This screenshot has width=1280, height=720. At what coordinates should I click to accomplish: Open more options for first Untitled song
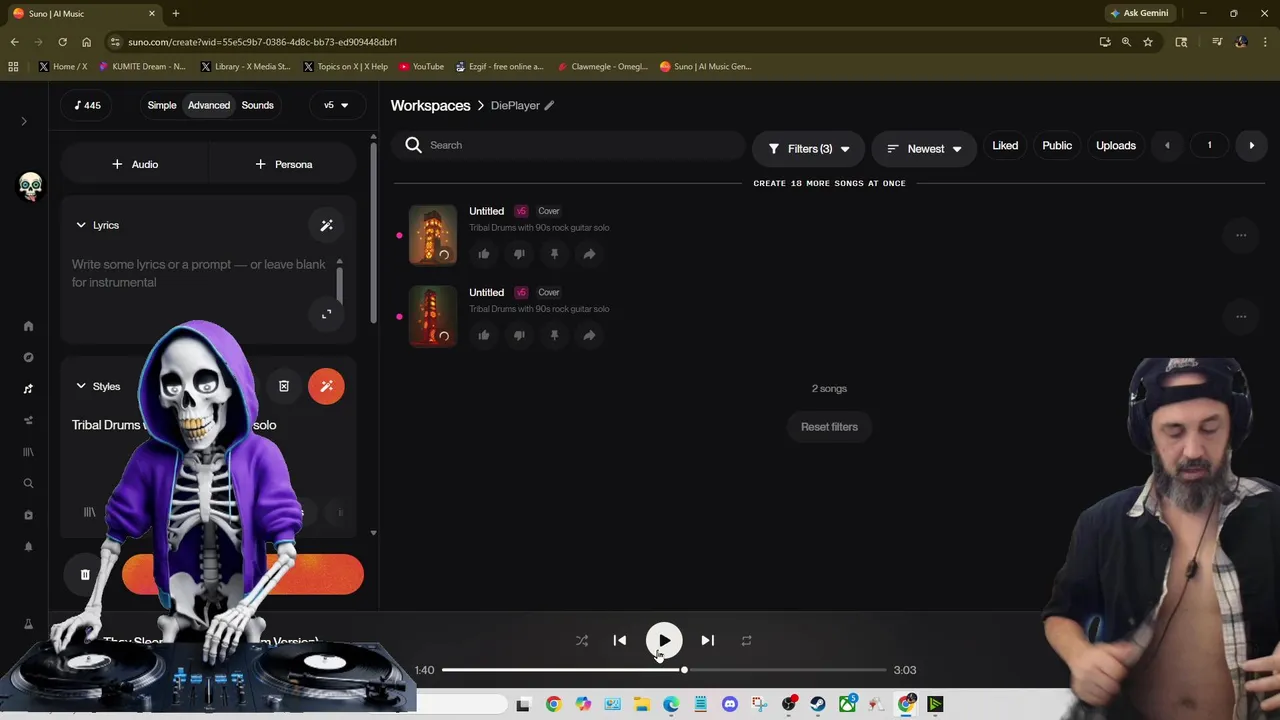coord(1241,236)
